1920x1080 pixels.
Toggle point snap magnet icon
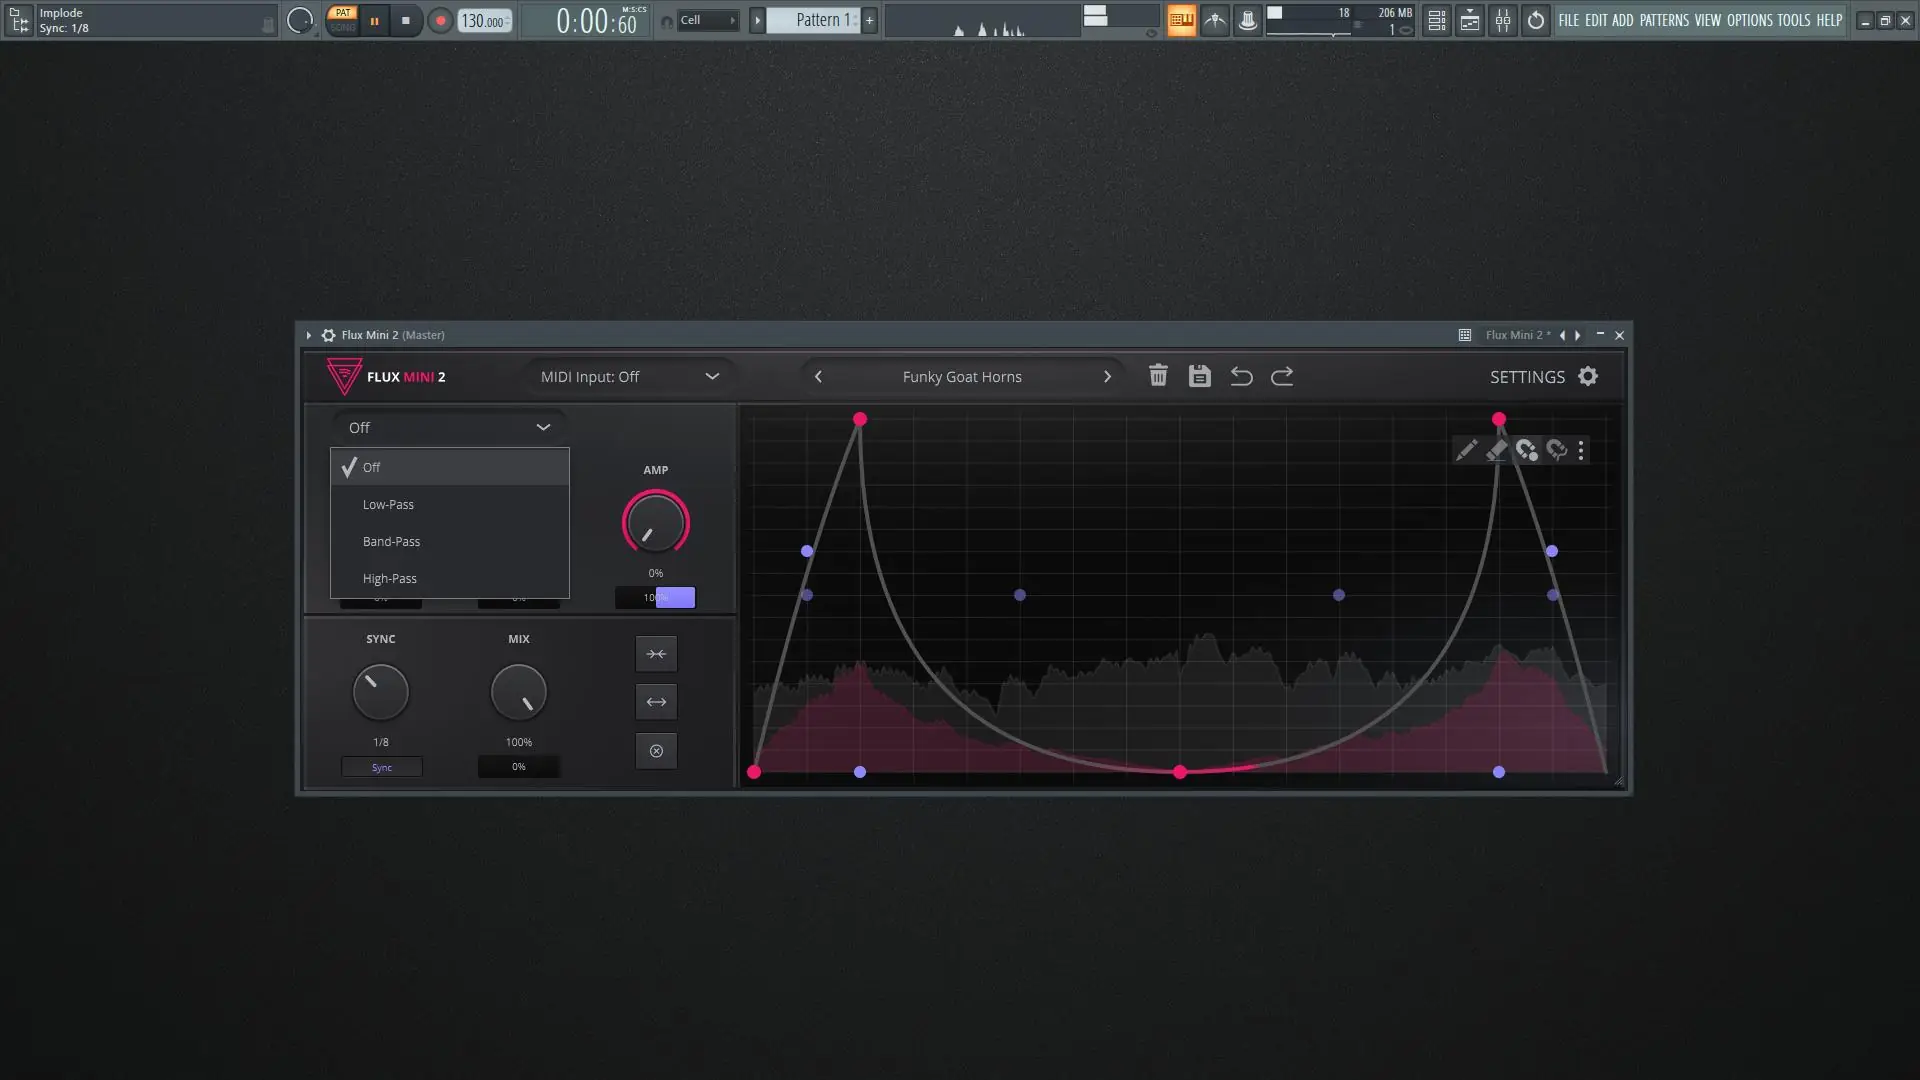tap(1527, 450)
